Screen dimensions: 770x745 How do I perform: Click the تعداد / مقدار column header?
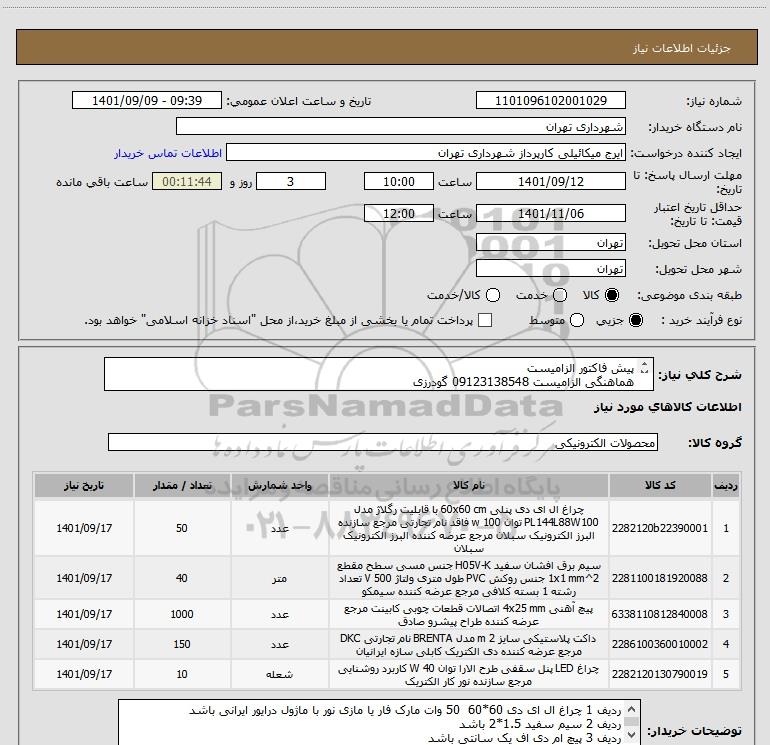coord(182,485)
